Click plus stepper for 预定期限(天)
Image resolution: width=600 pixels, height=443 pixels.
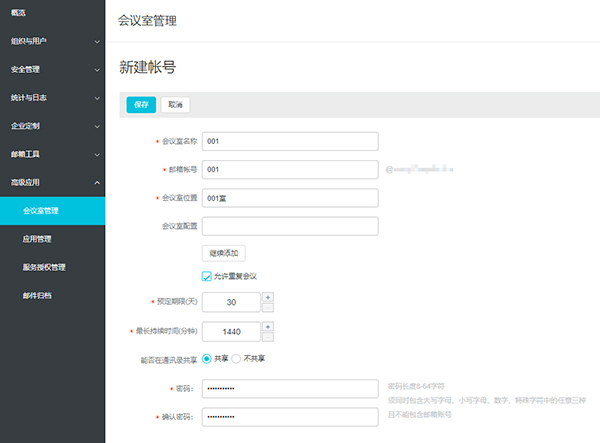pyautogui.click(x=267, y=297)
